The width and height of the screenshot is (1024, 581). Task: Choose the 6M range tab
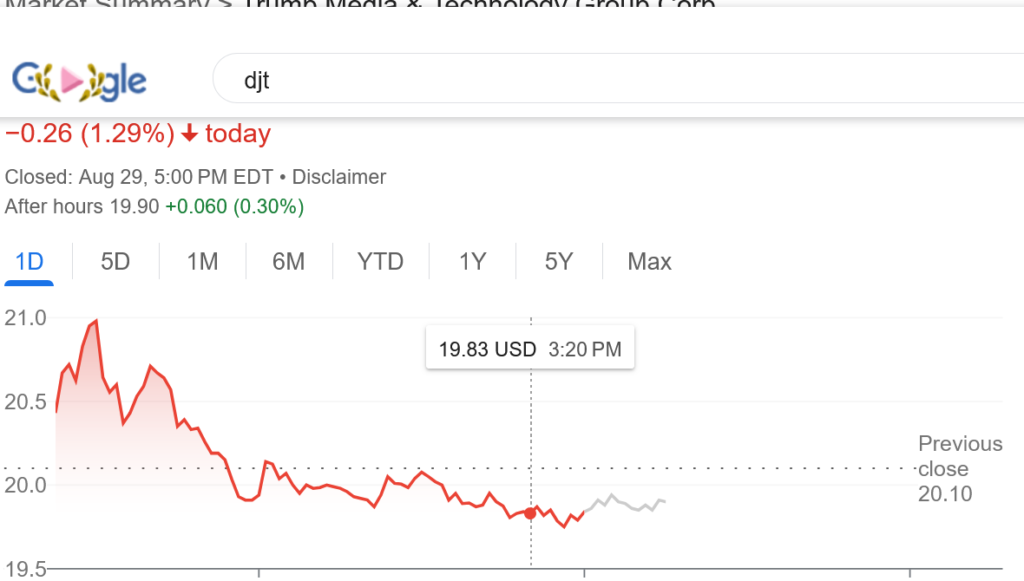(288, 262)
